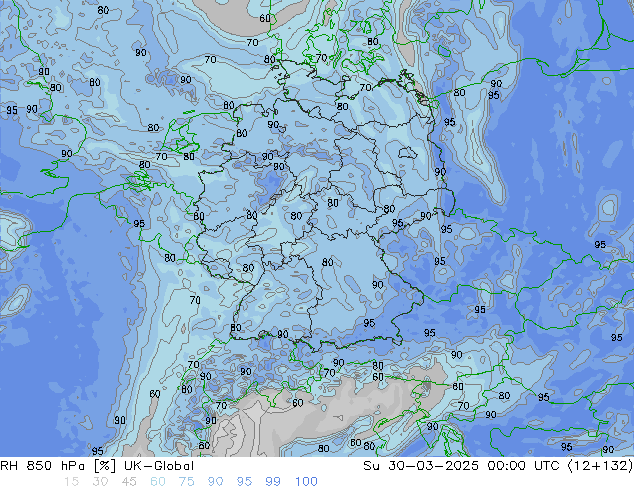Click the legend value 30
Viewport: 634px width, 490px height.
[x=100, y=482]
